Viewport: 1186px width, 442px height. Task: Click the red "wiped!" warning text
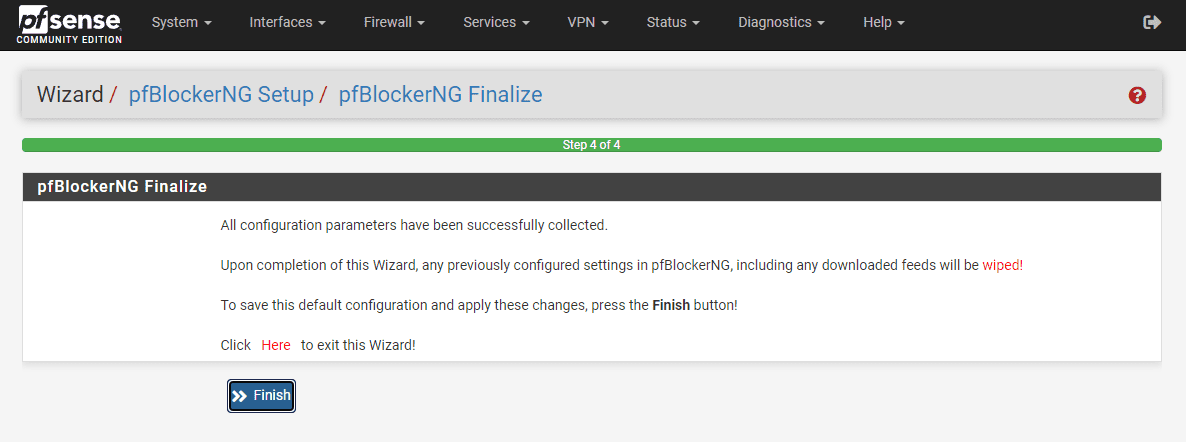(1002, 265)
